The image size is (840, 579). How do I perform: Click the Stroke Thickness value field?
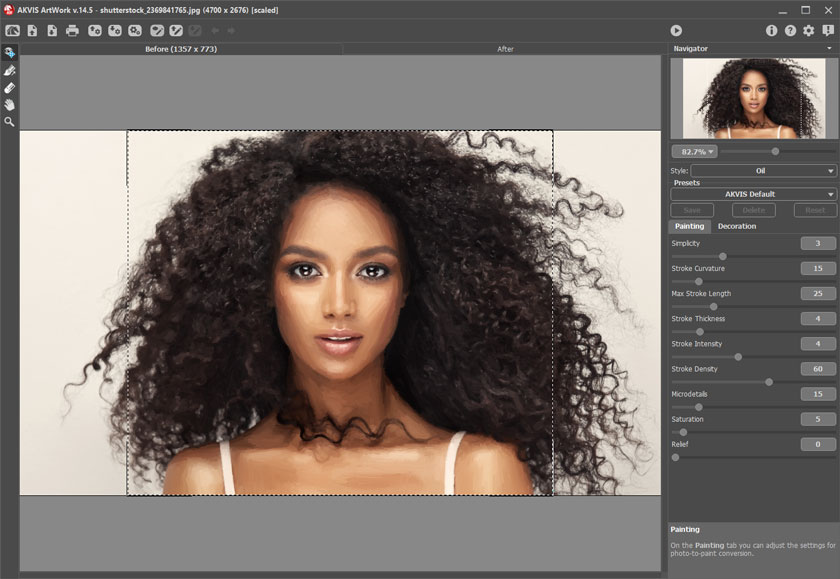click(818, 319)
